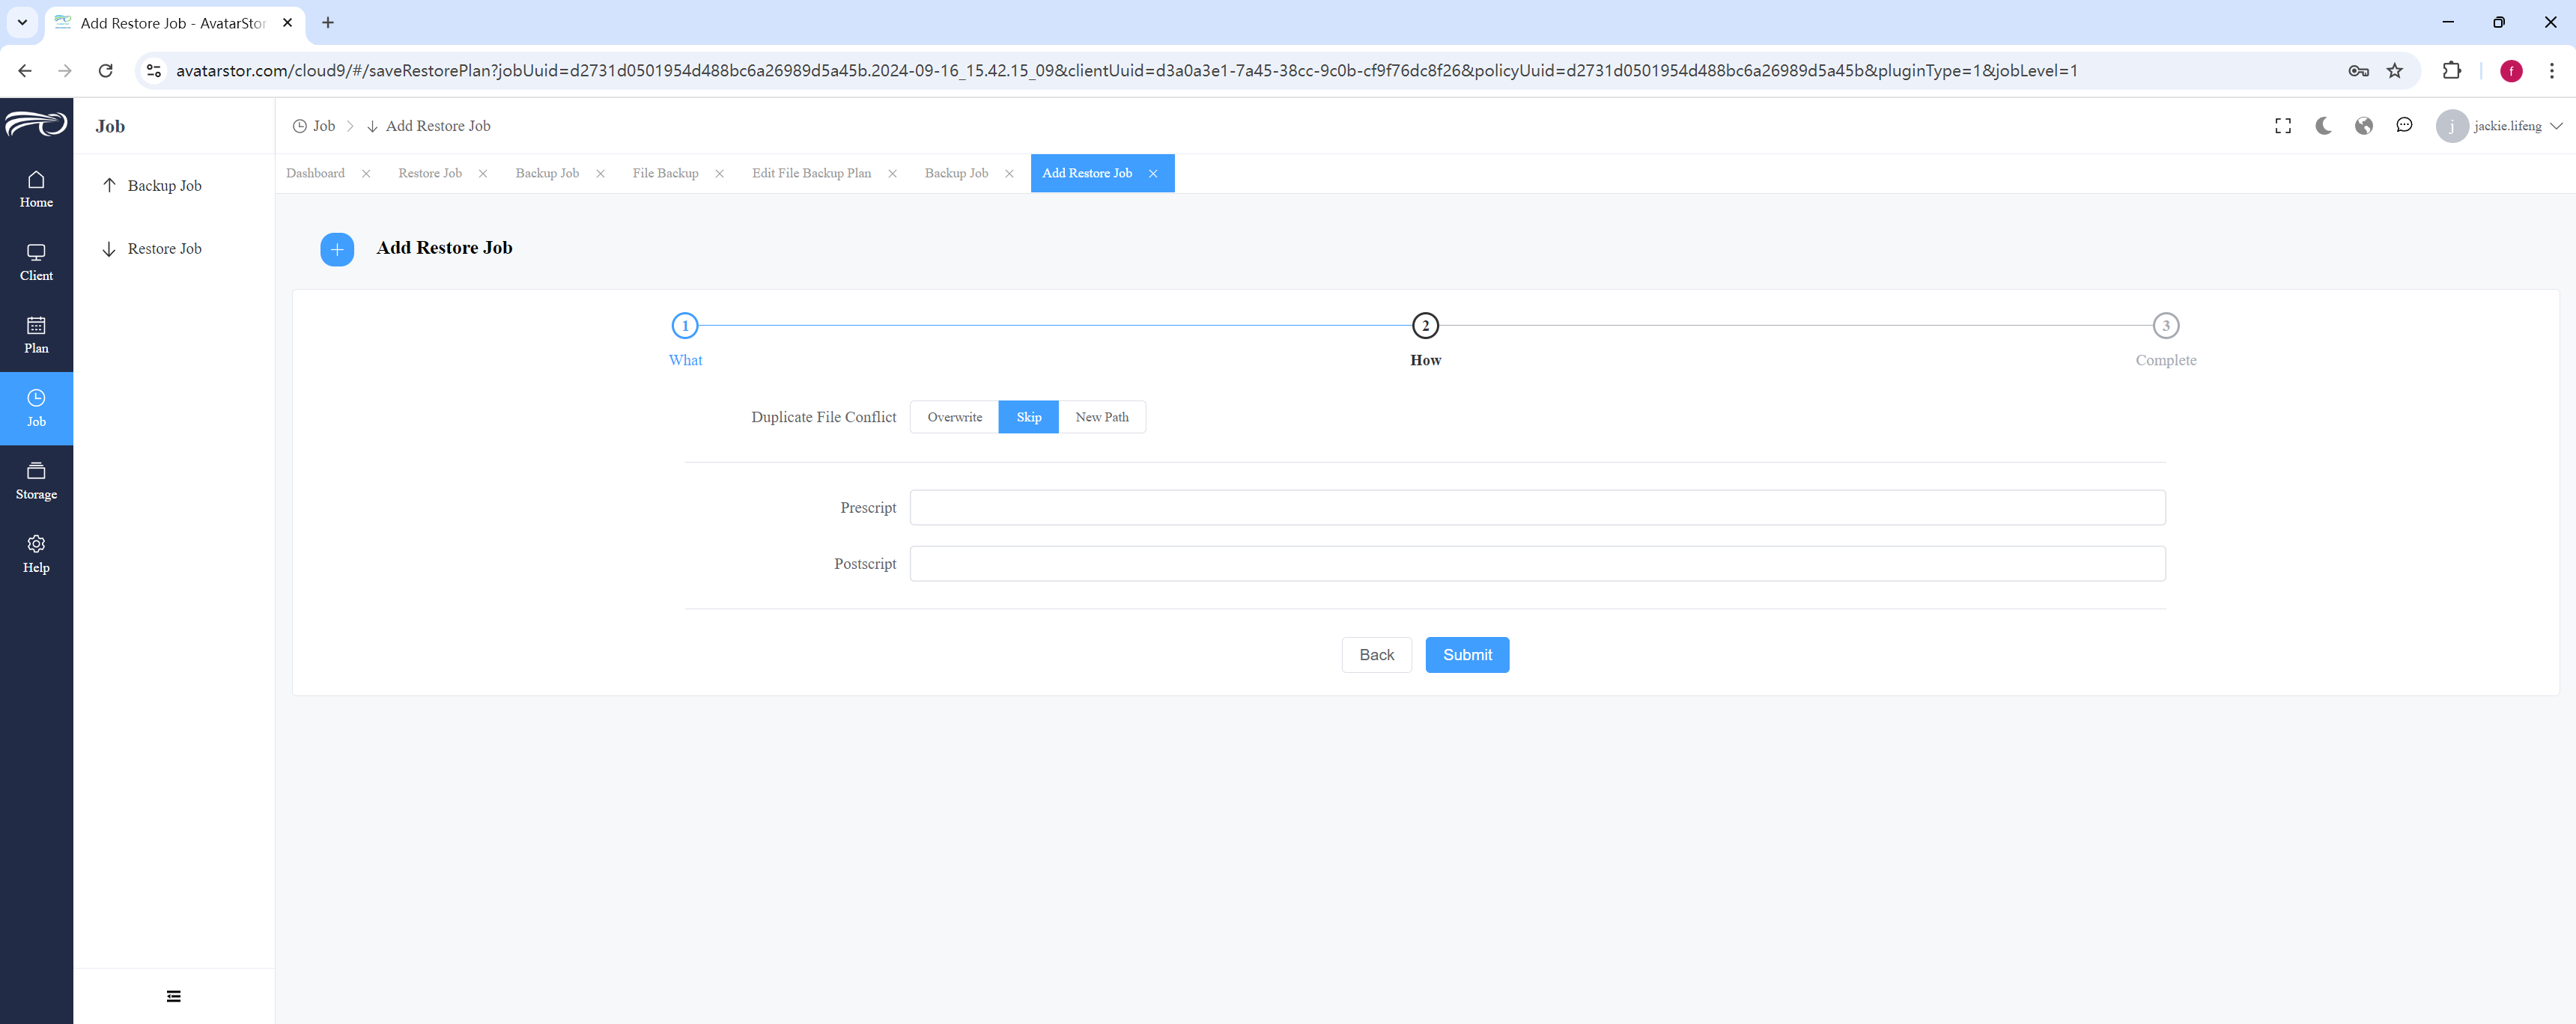Viewport: 2576px width, 1024px height.
Task: Select Skip for duplicate file conflict
Action: coord(1028,417)
